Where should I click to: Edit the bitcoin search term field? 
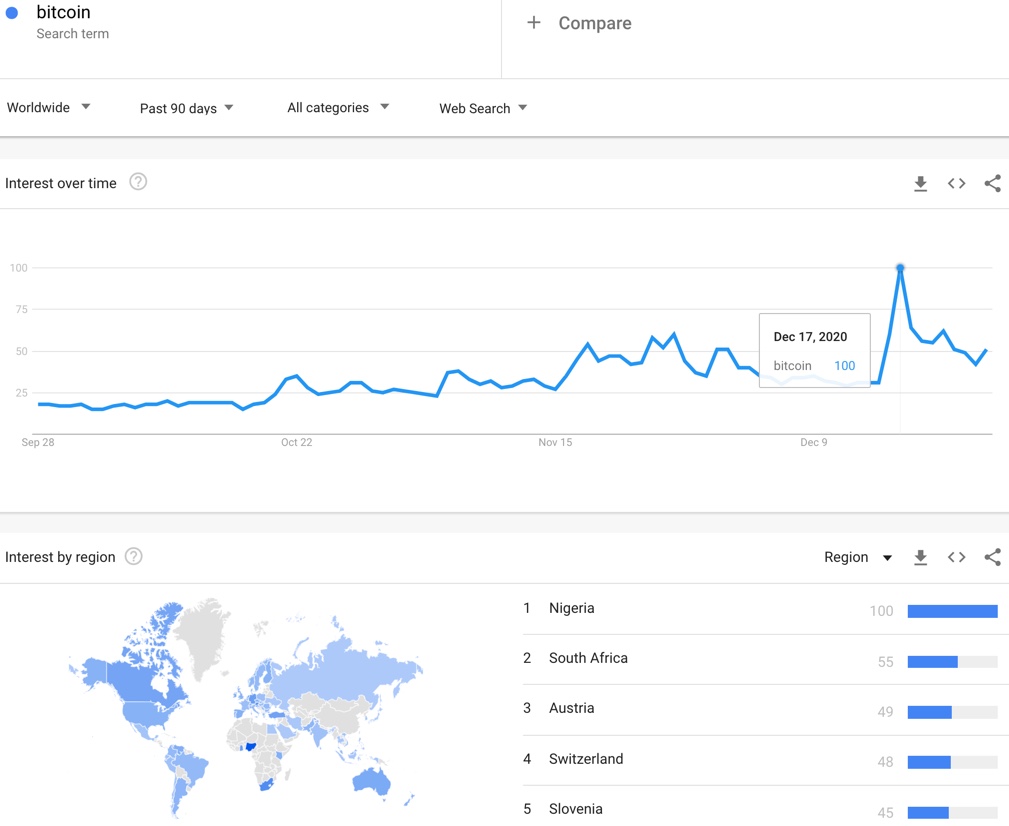250,23
